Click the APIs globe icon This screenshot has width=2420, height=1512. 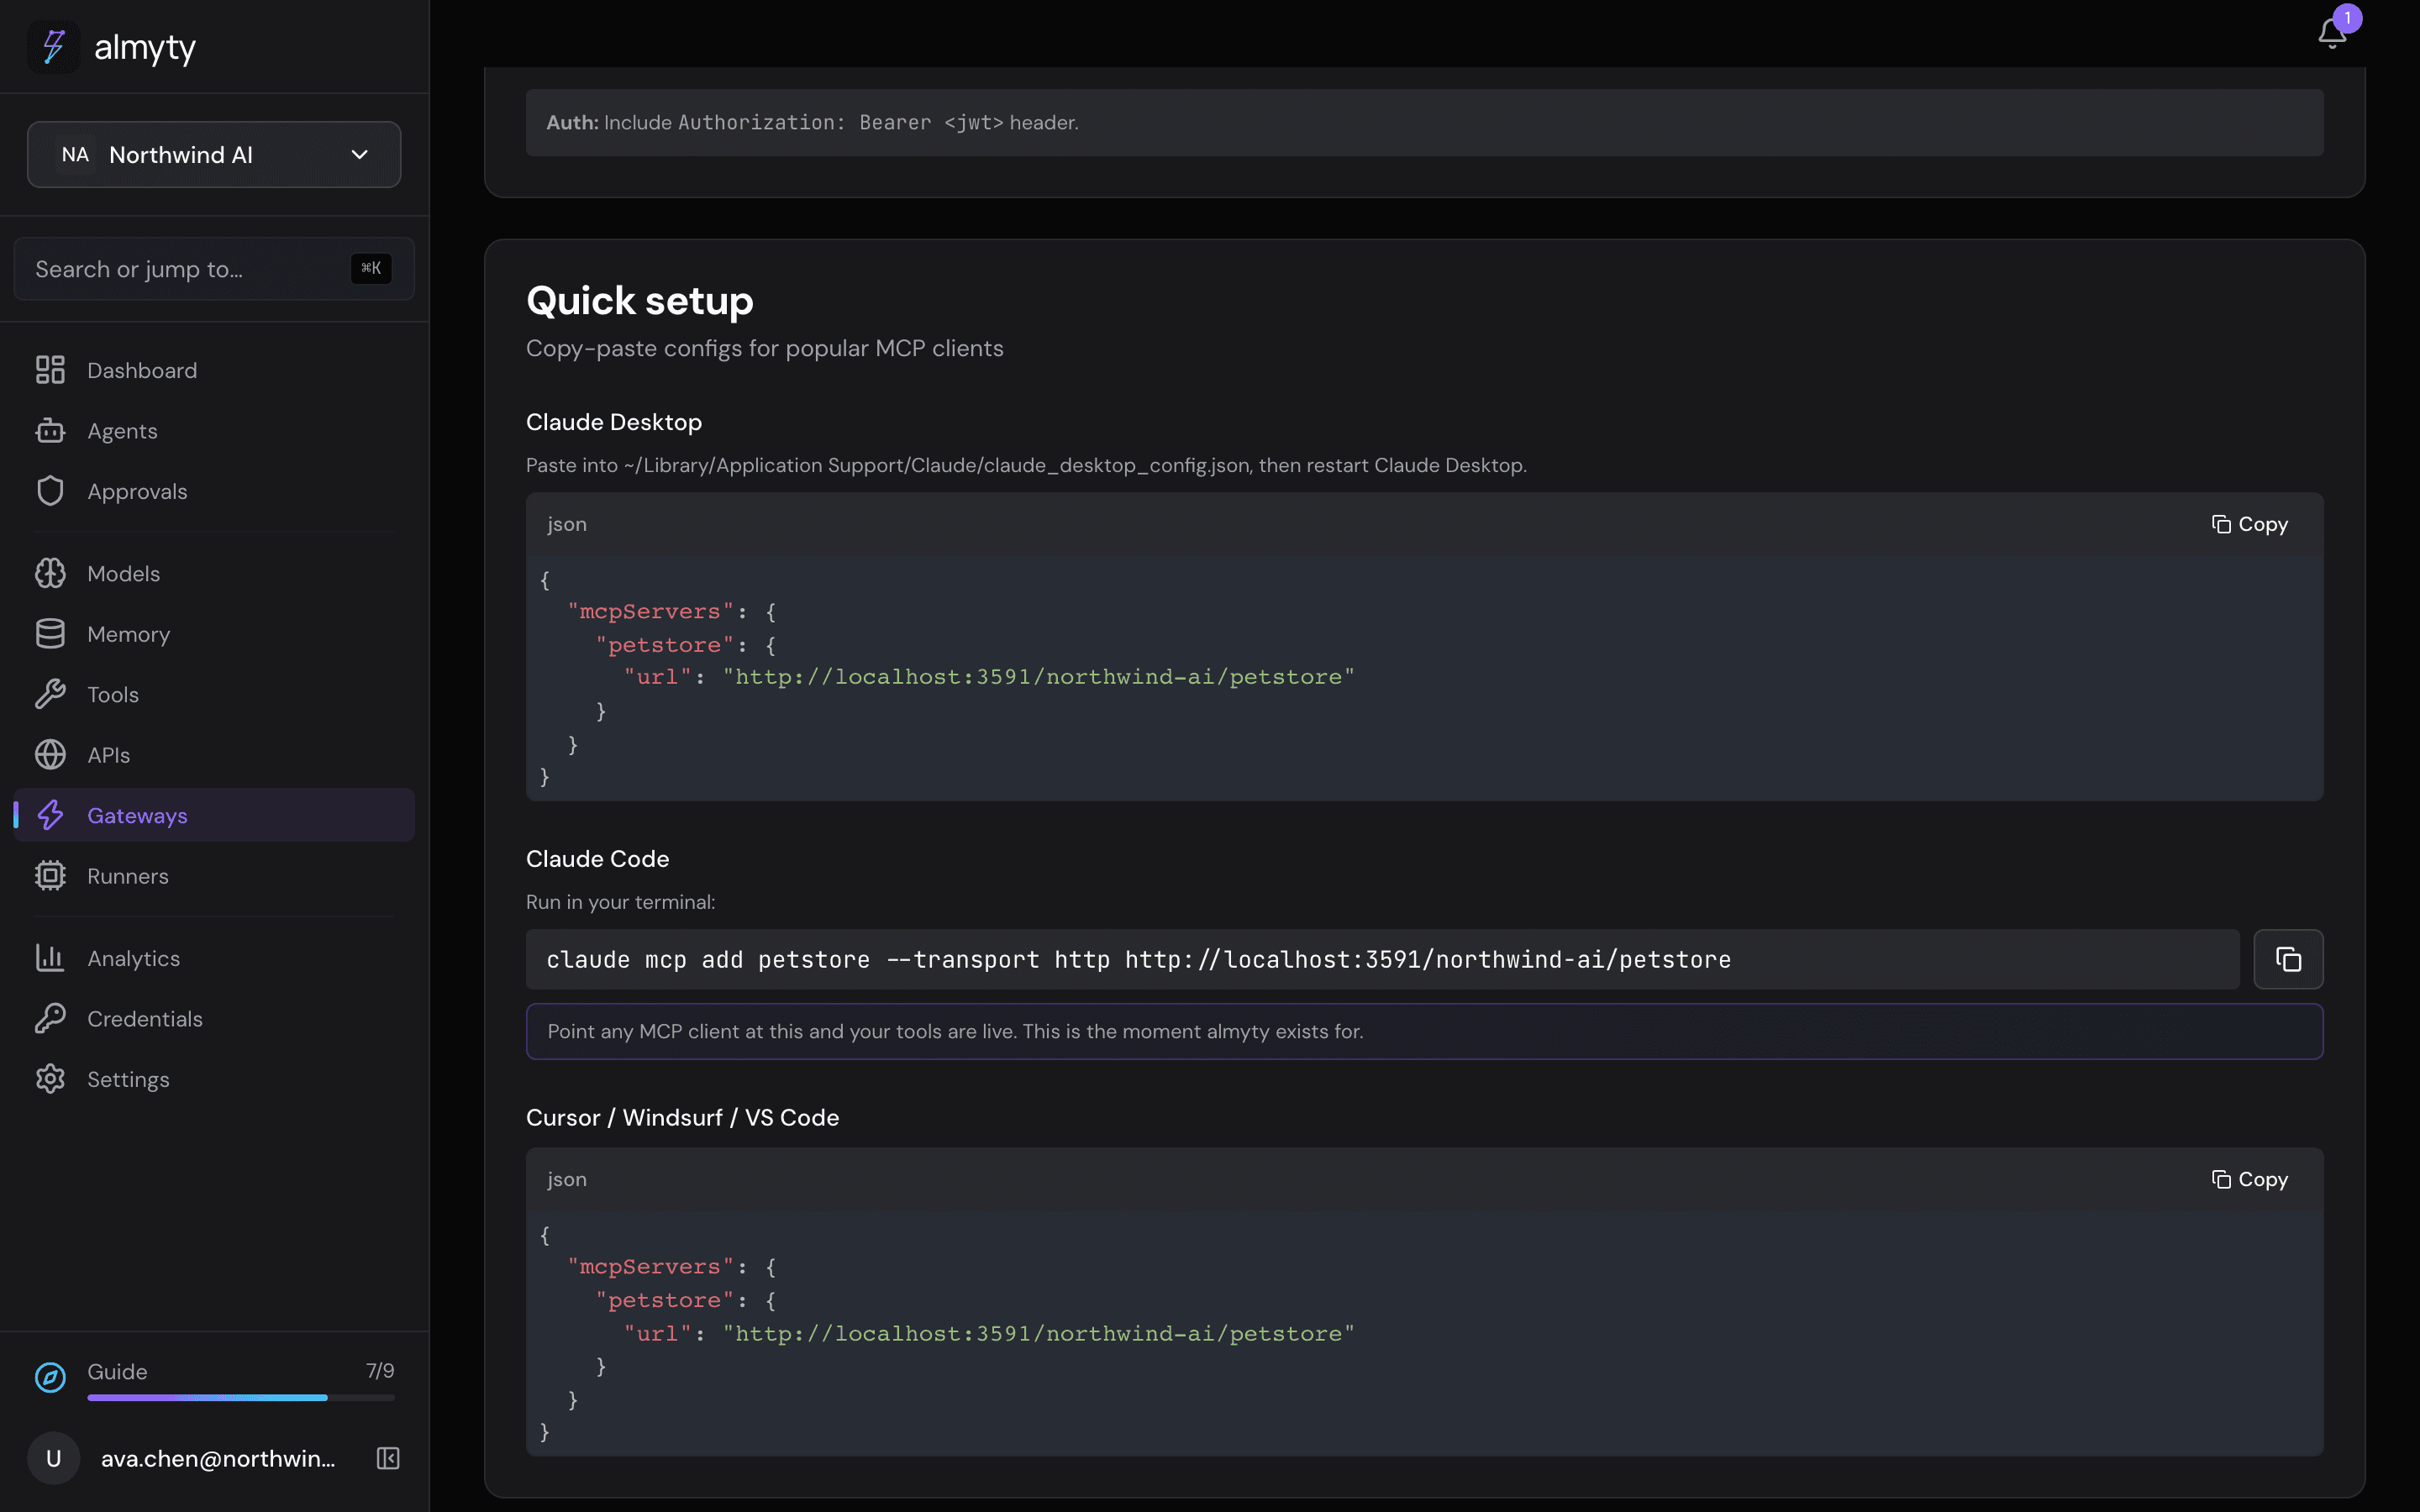click(50, 755)
